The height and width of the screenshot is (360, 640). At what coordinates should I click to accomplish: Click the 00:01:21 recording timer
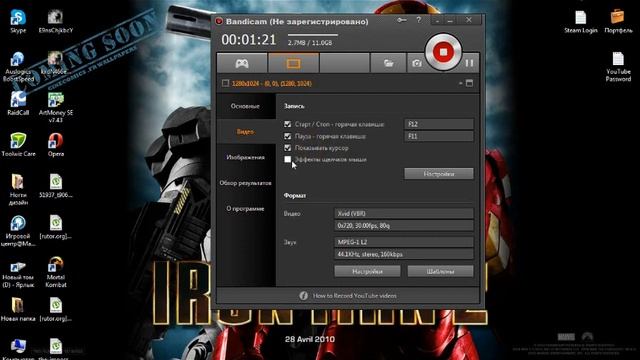249,40
